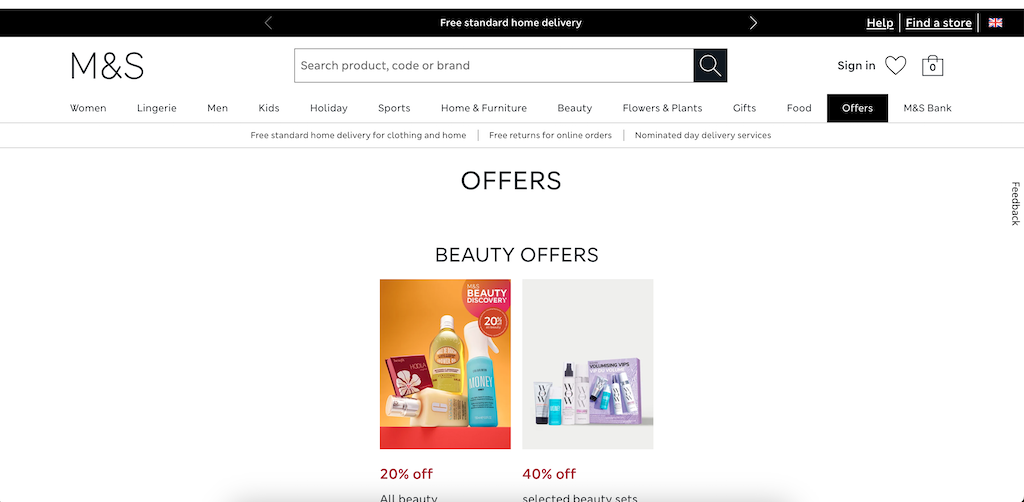
Task: Expand the Home & Furniture menu
Action: (484, 108)
